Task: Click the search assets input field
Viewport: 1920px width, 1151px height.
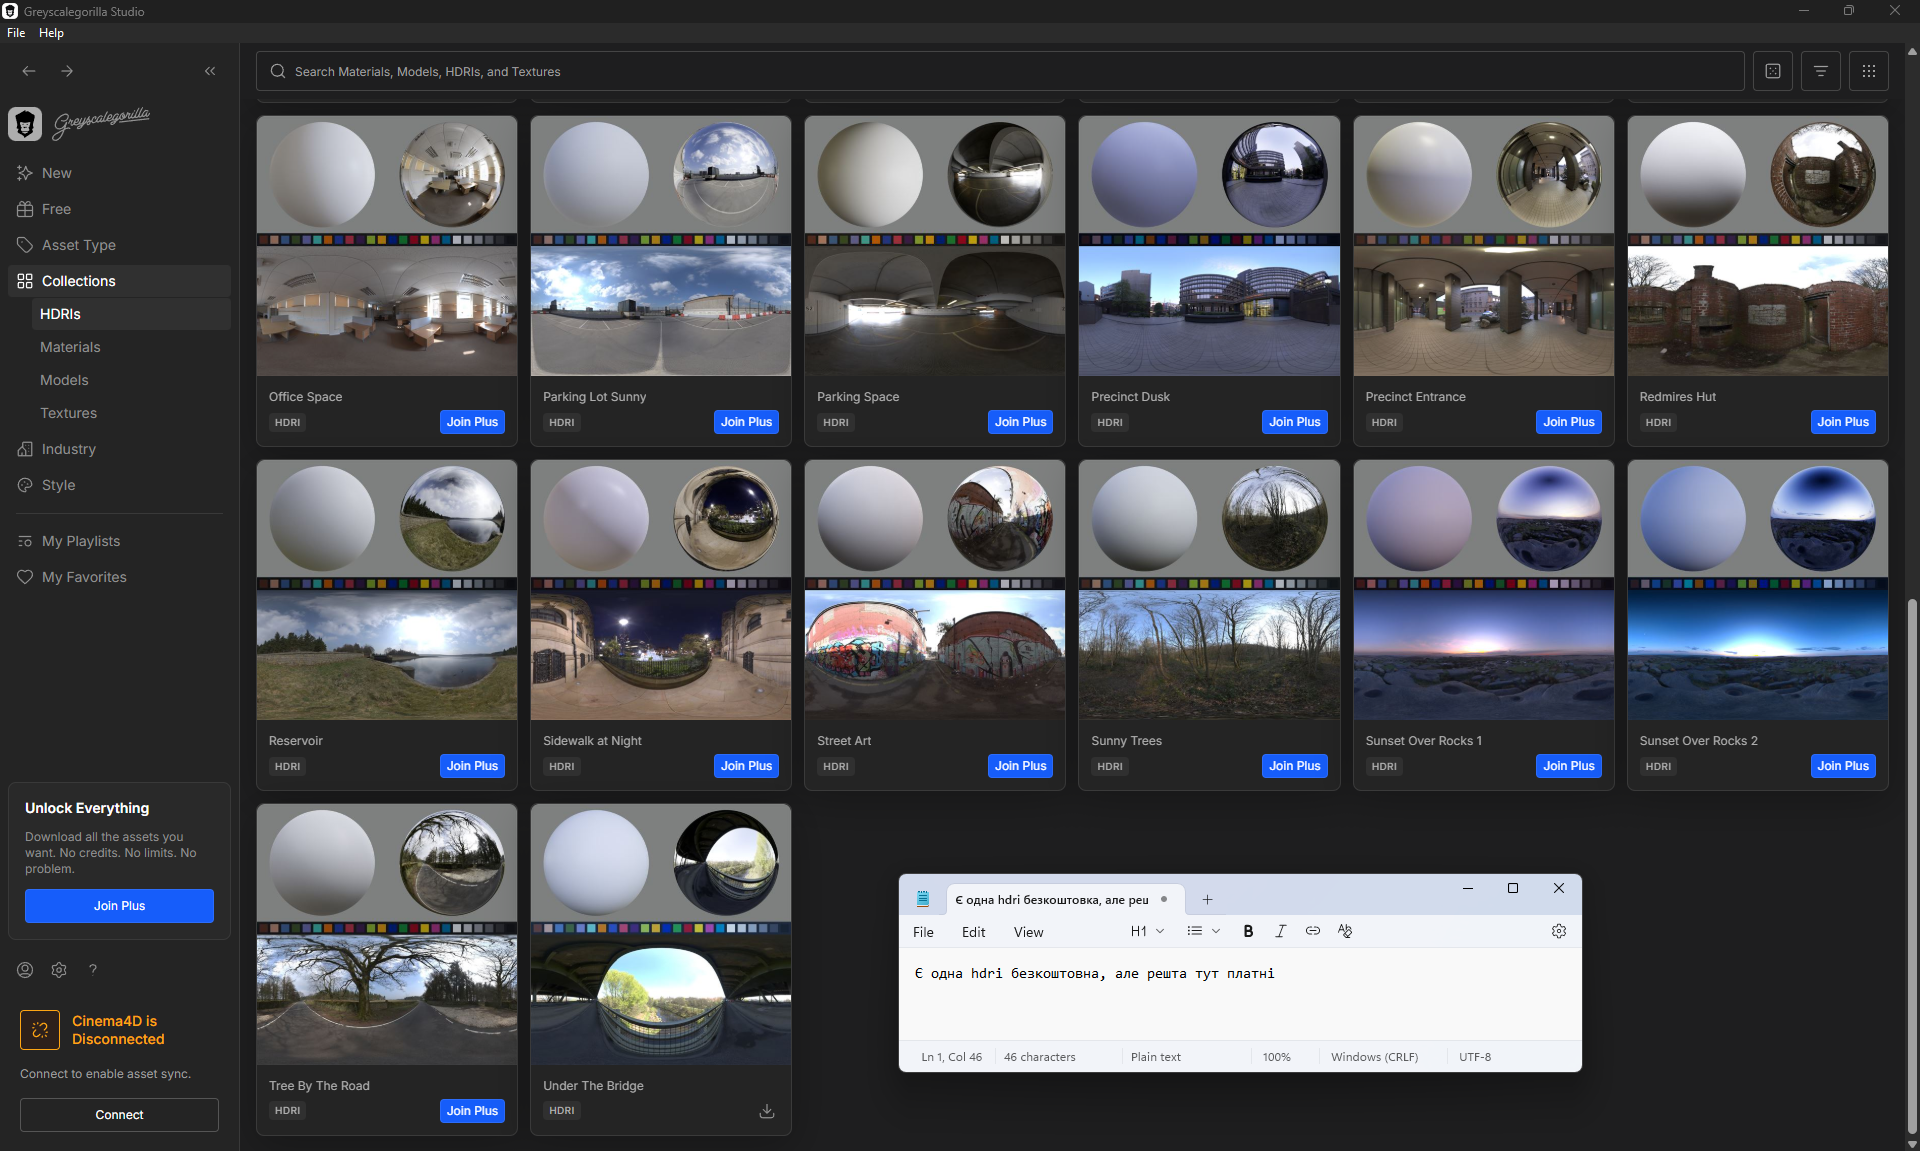Action: coord(1000,72)
